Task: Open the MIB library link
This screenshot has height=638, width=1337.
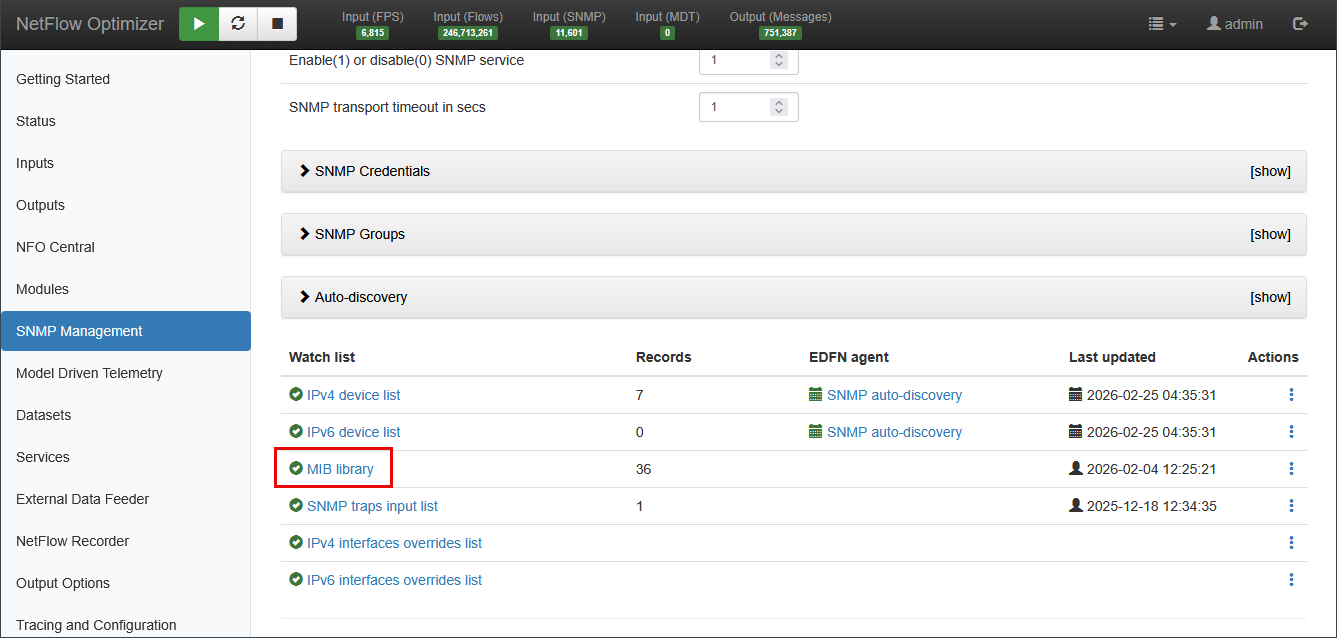Action: (x=340, y=469)
